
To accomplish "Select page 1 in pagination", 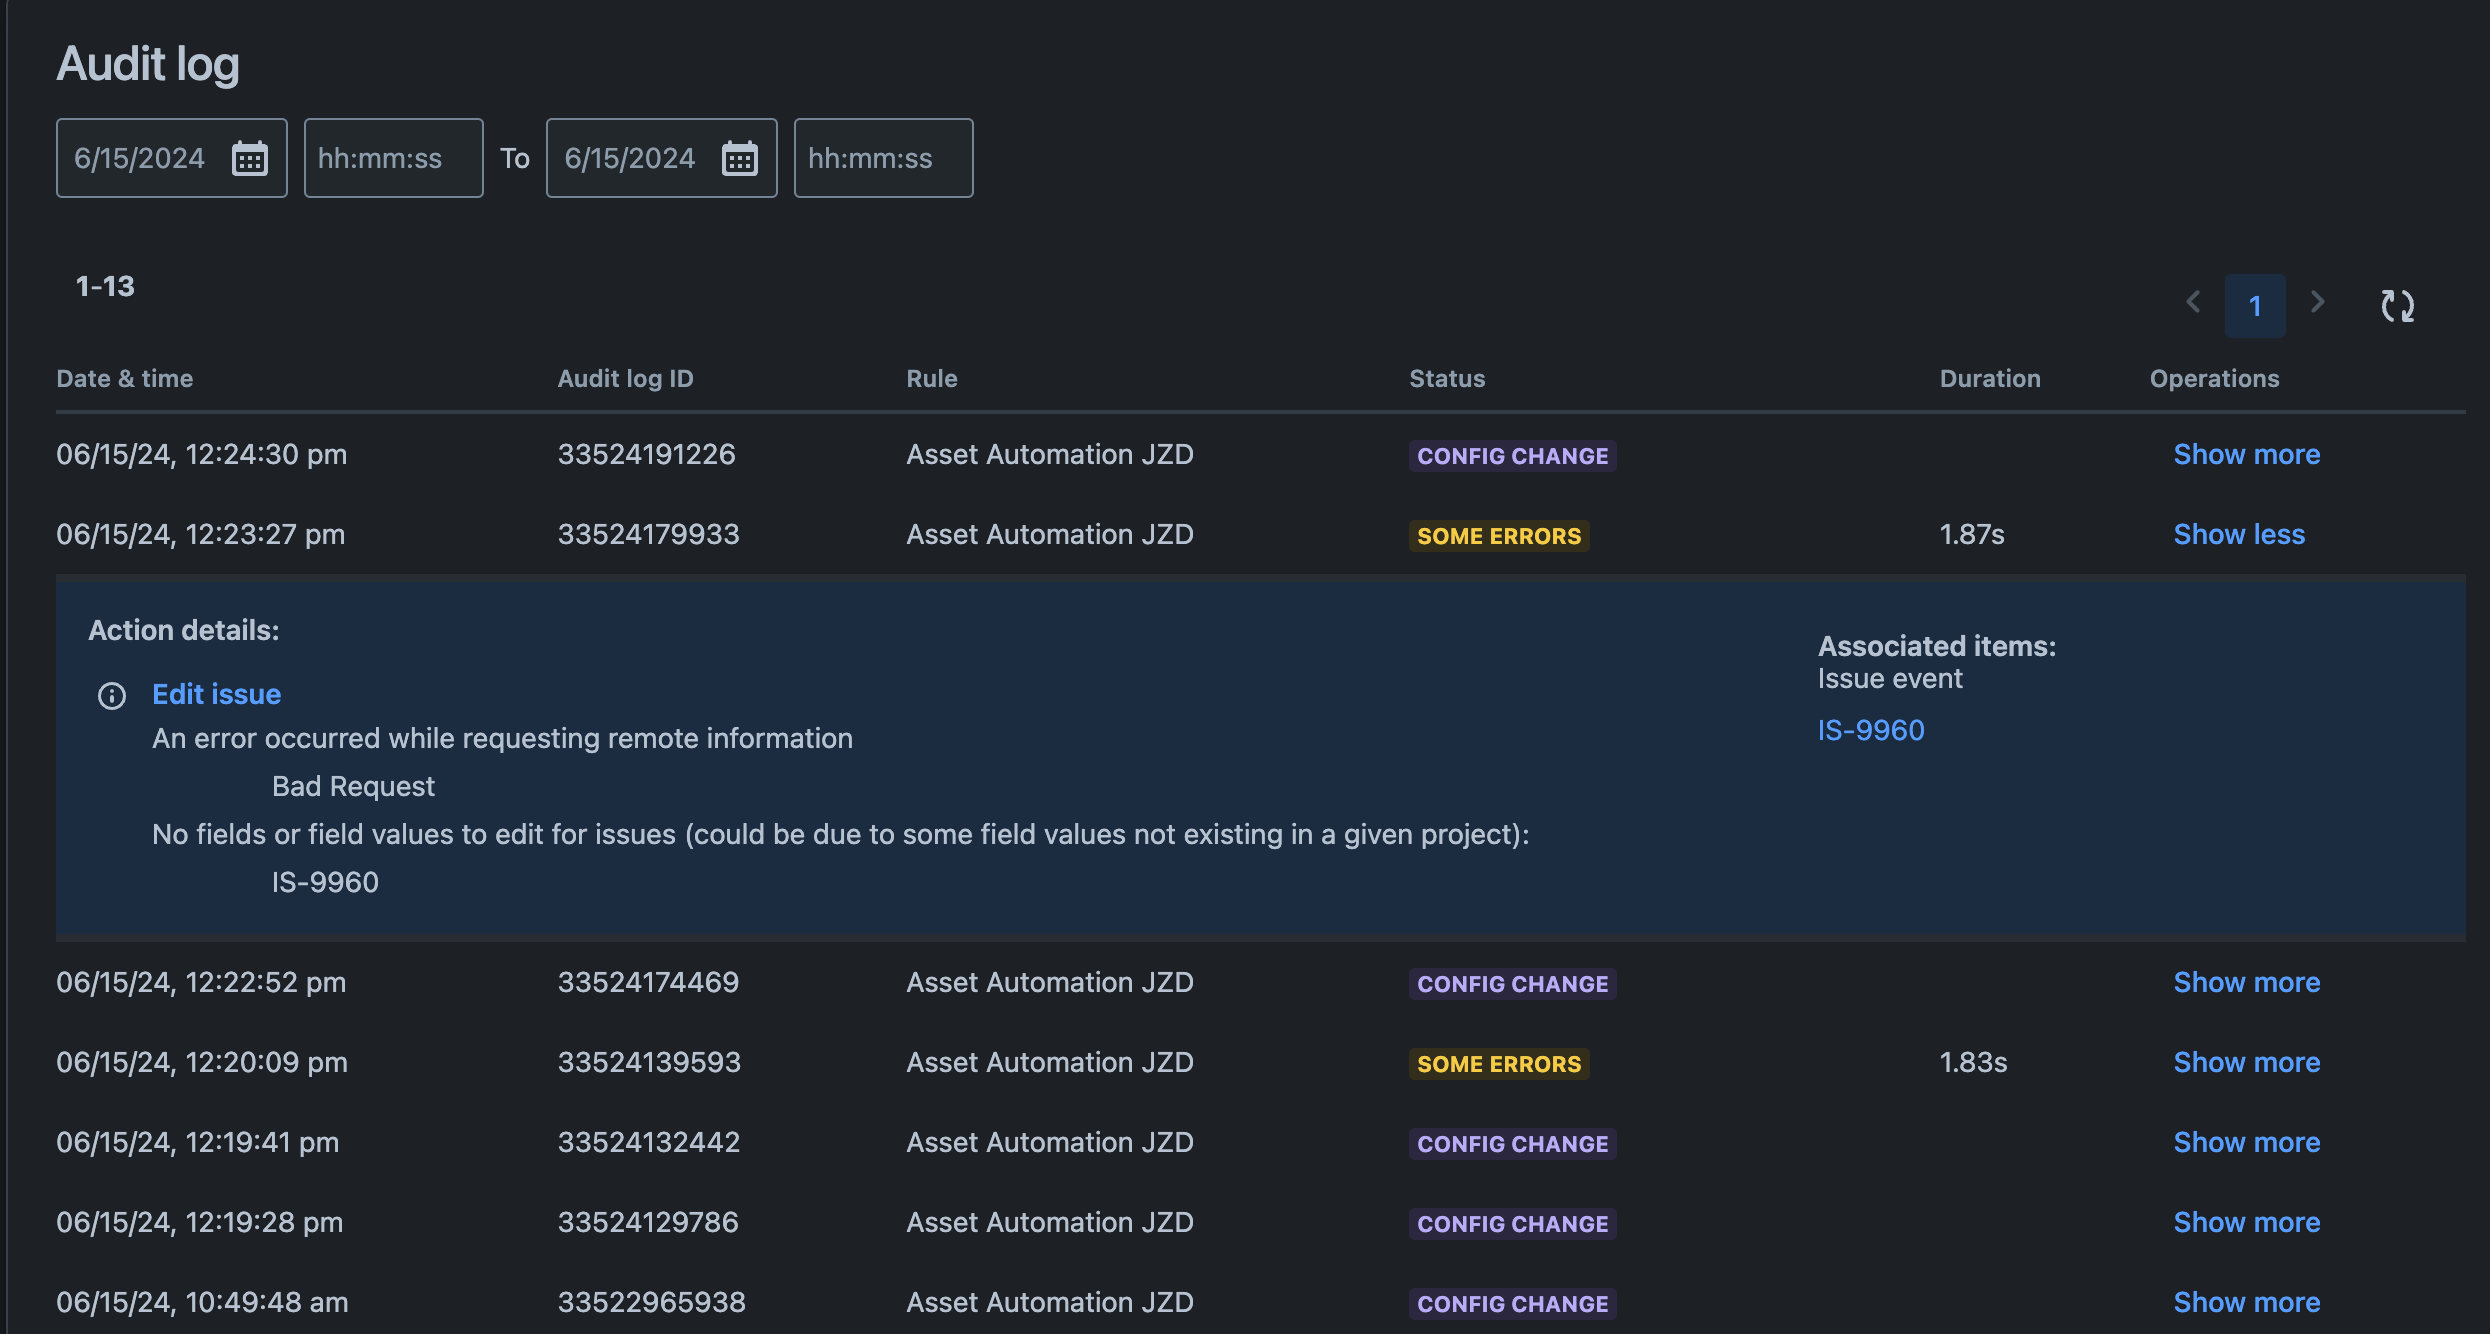I will (x=2255, y=305).
